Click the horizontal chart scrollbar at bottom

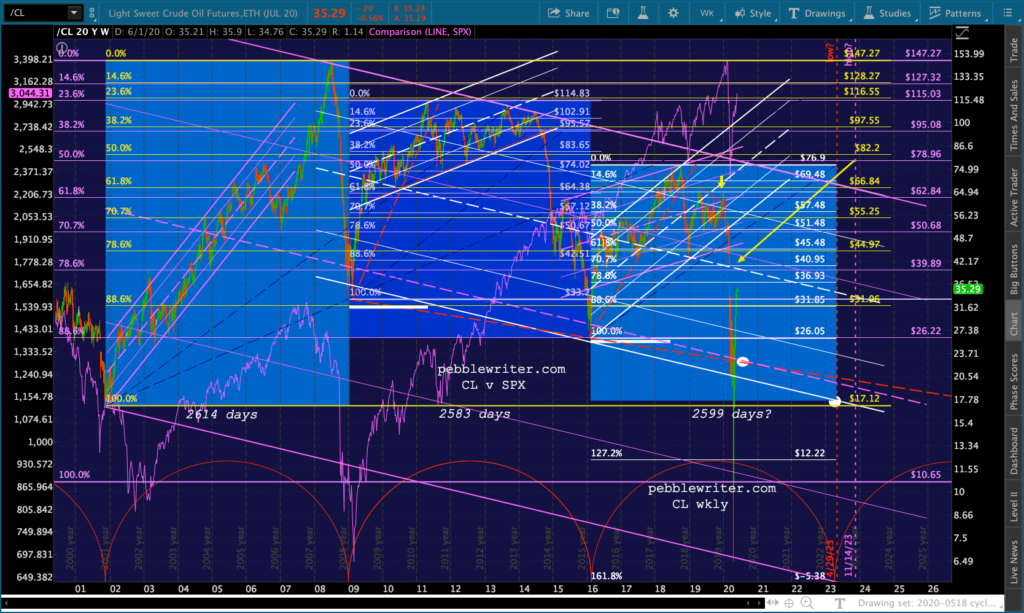click(385, 603)
